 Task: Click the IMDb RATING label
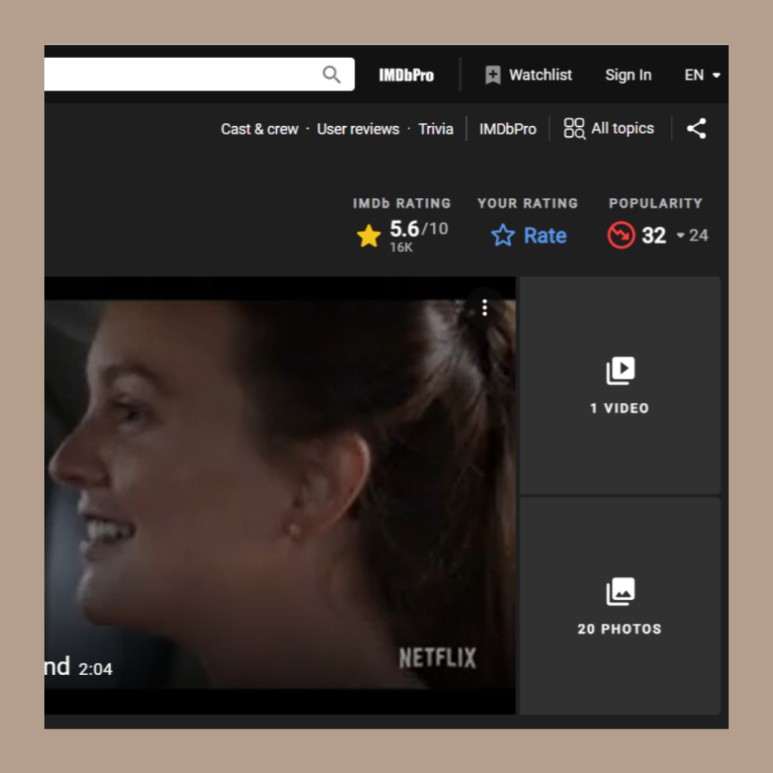[x=402, y=203]
